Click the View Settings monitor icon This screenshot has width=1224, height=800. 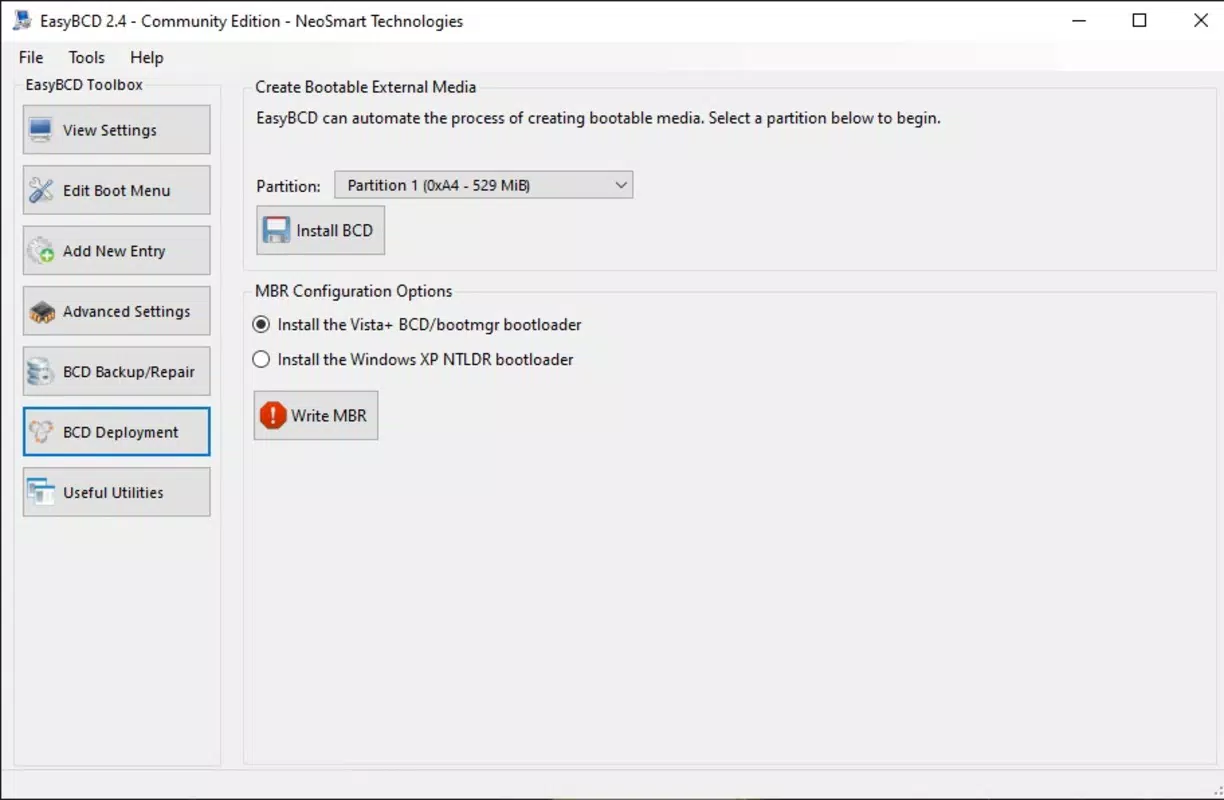tap(41, 130)
